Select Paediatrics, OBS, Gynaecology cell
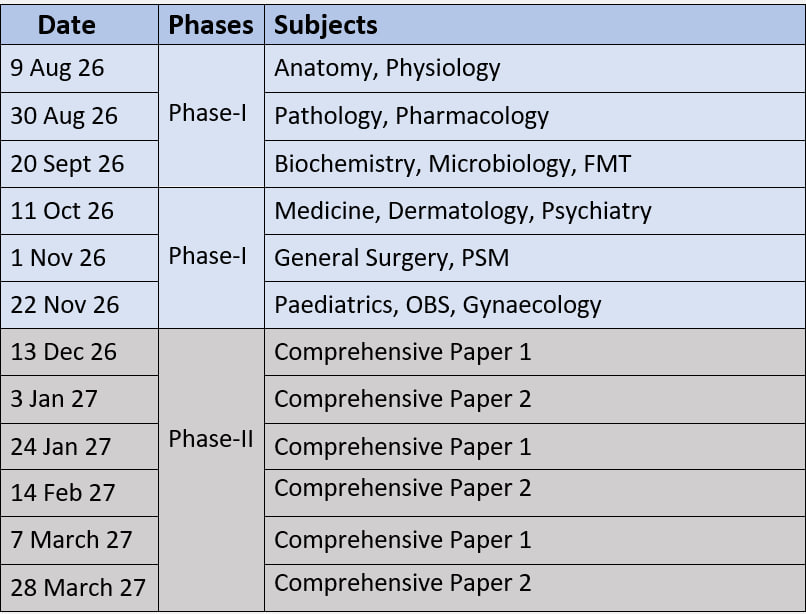Image resolution: width=806 pixels, height=614 pixels. 535,305
